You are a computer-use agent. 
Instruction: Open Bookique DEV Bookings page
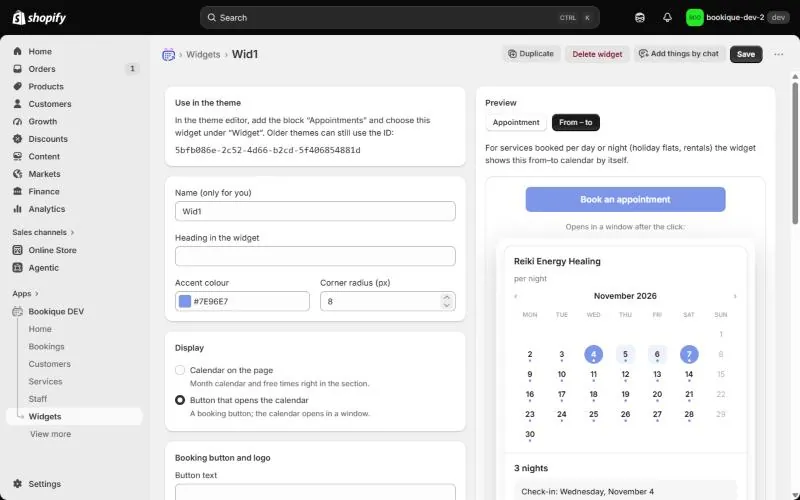(x=46, y=346)
